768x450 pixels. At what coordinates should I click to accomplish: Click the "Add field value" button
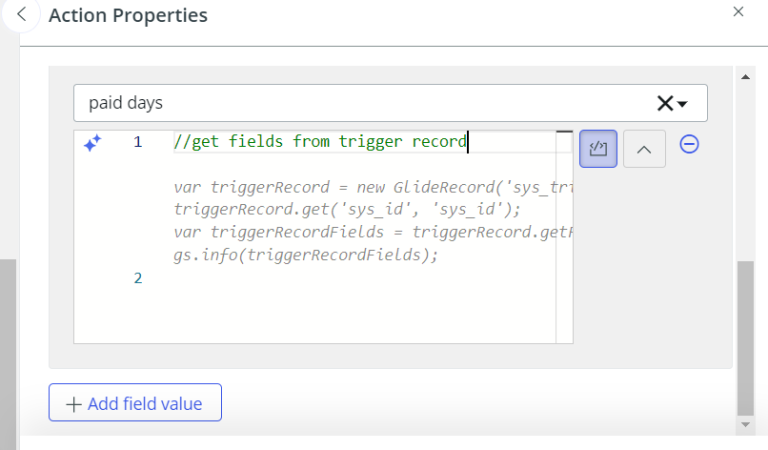click(x=135, y=403)
